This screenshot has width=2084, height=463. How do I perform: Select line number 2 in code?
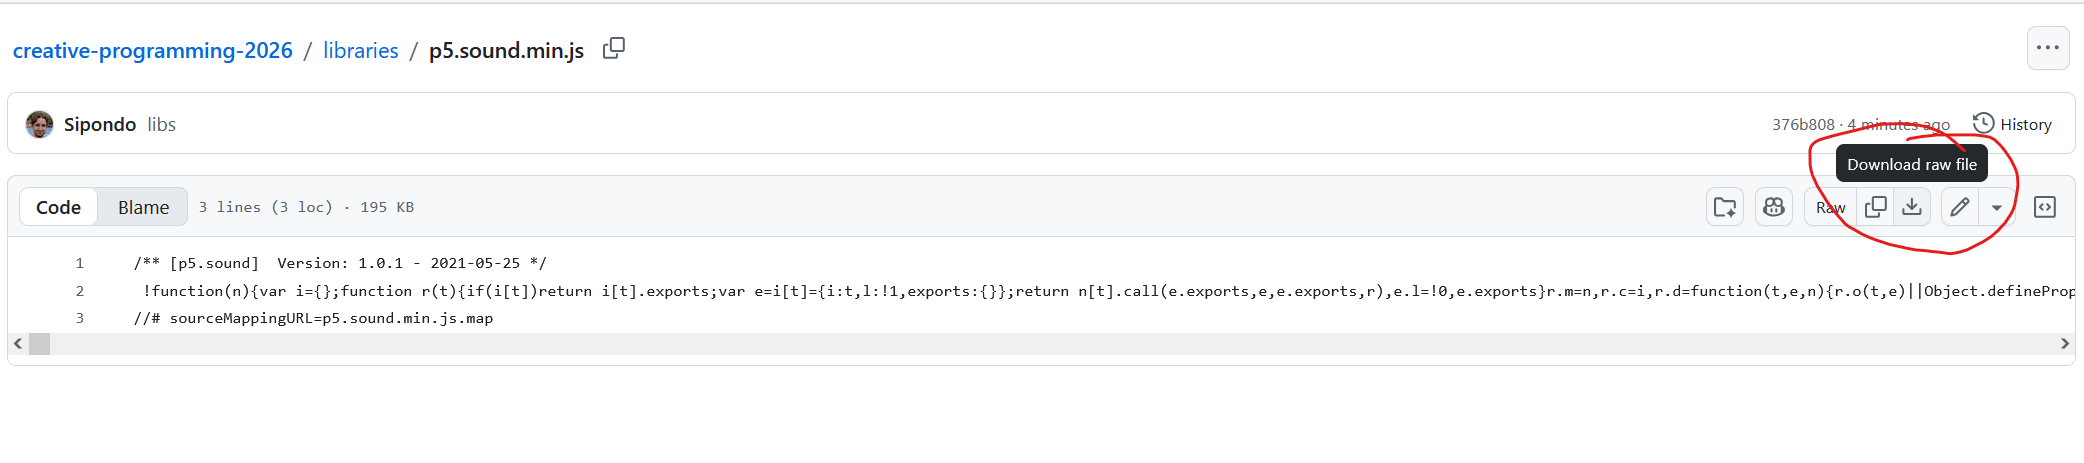coord(80,291)
